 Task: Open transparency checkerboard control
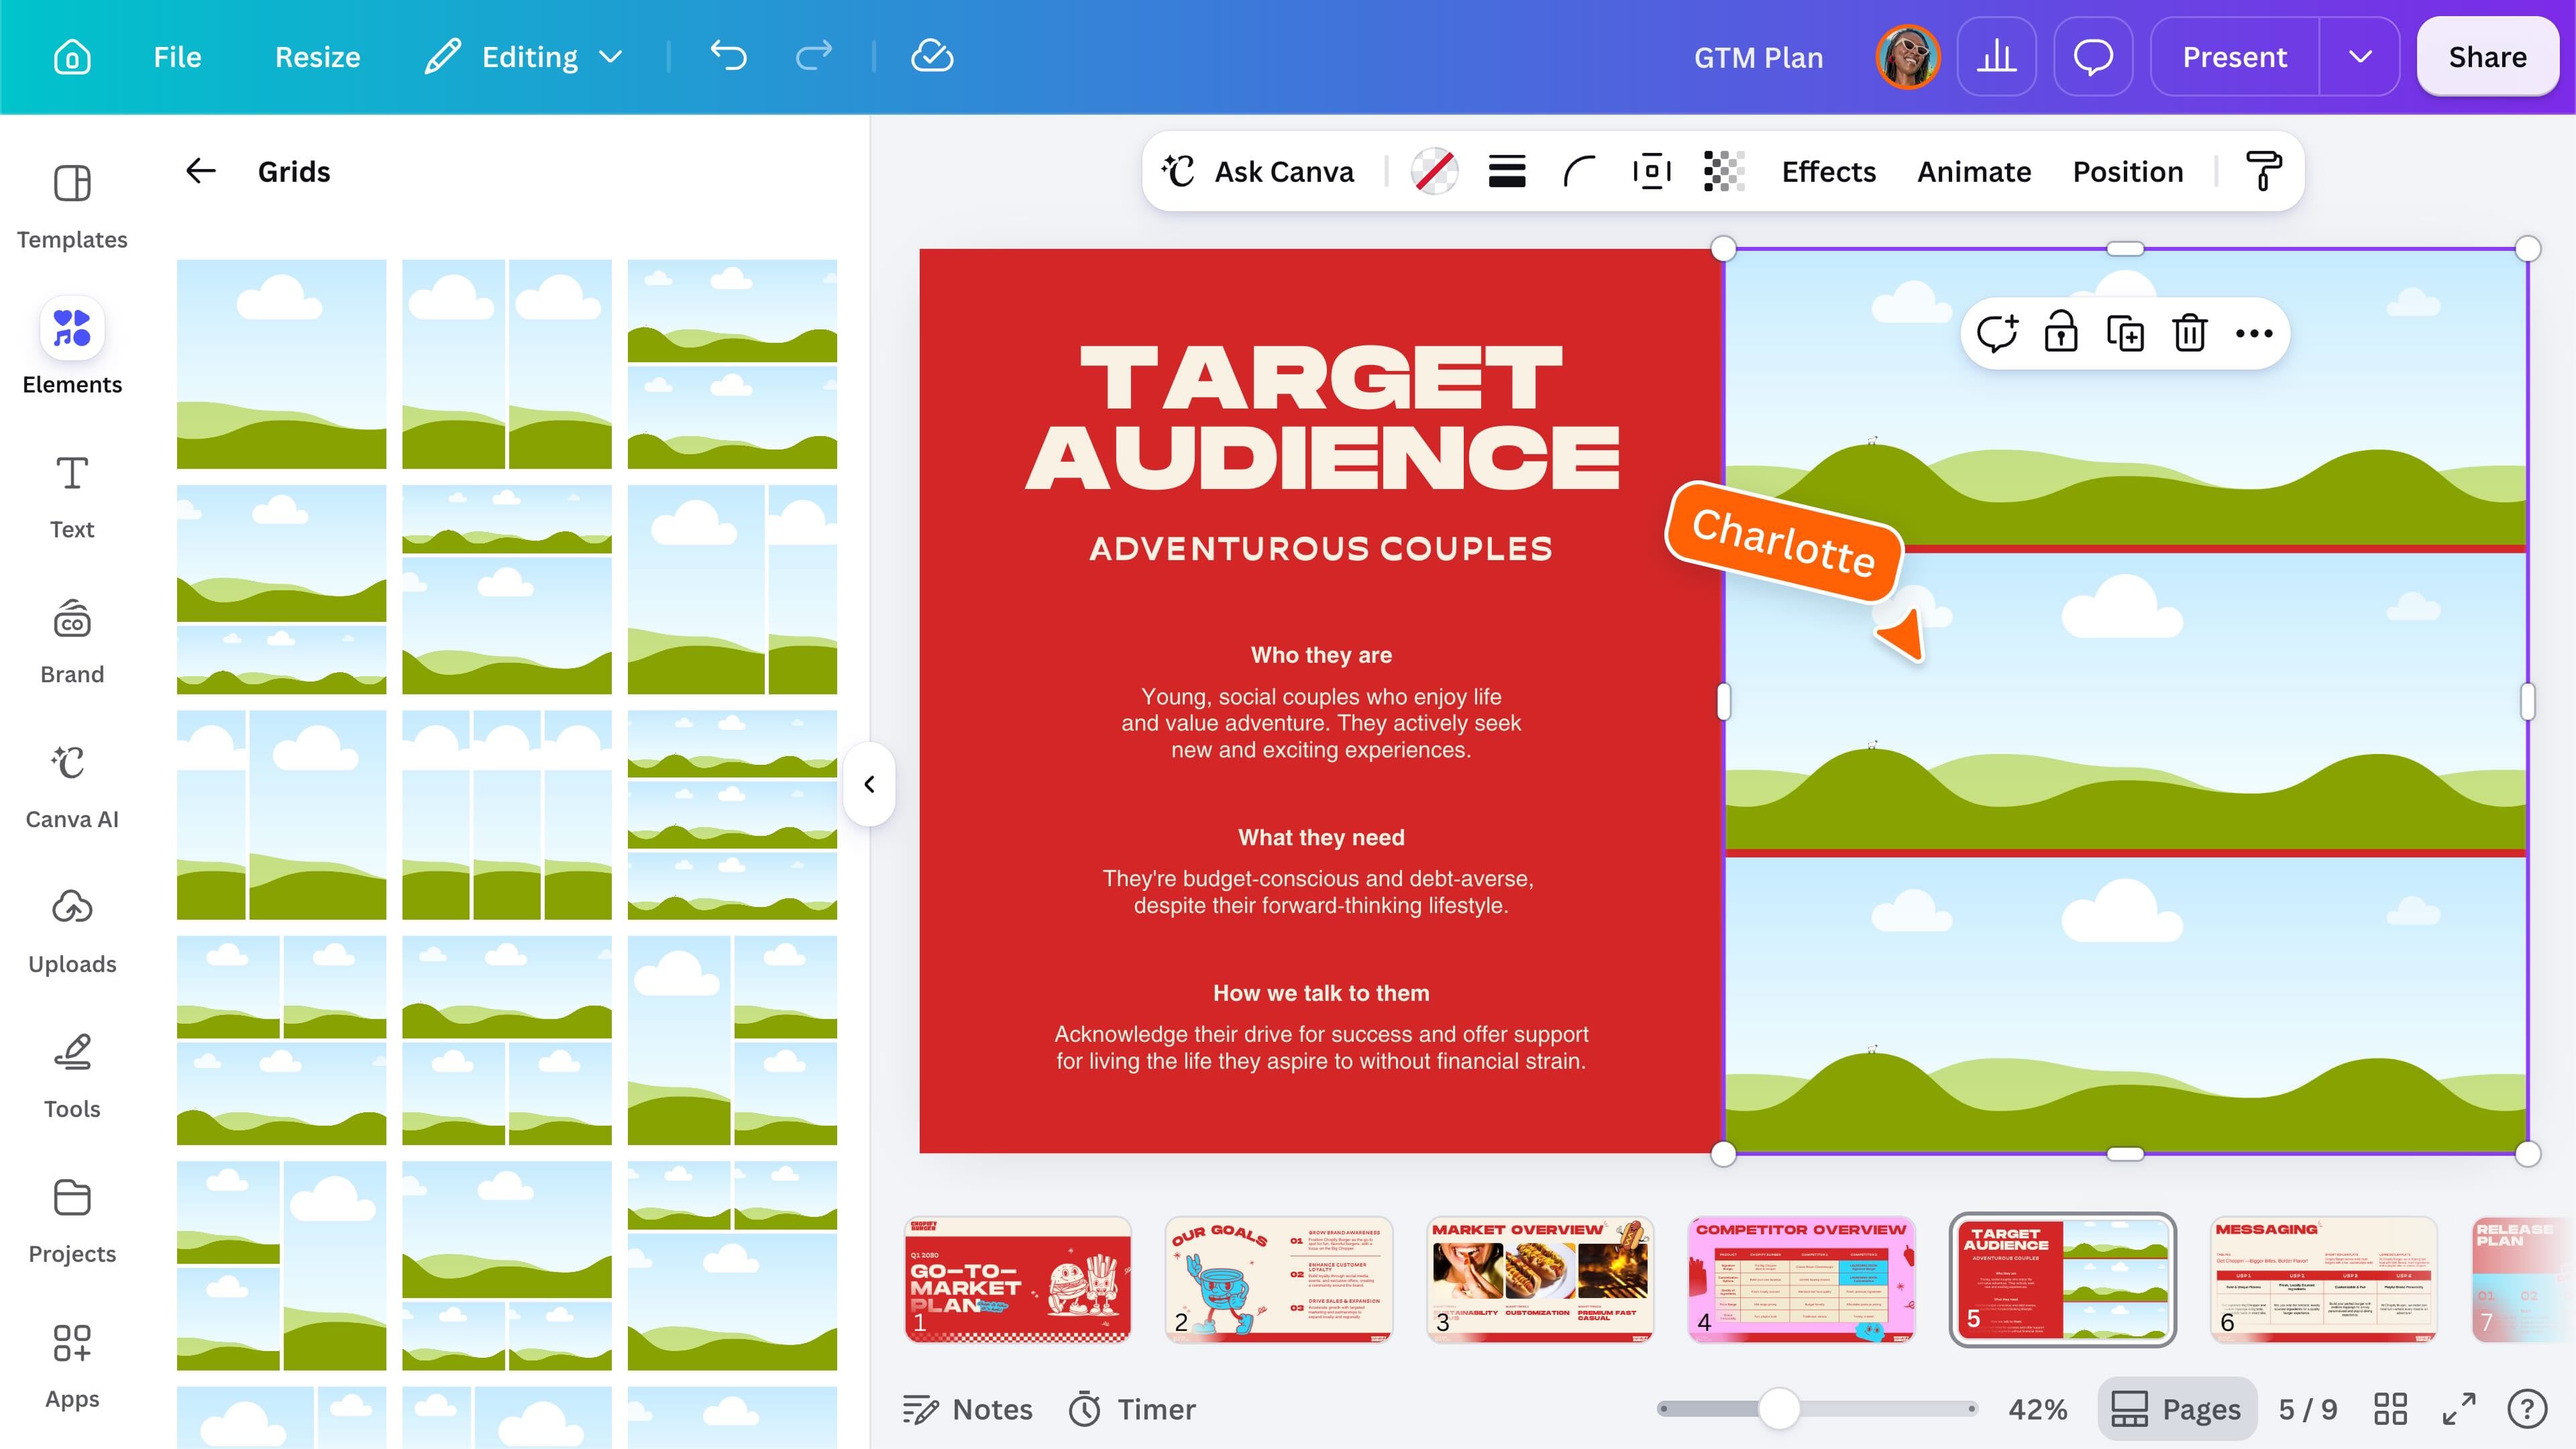(1724, 171)
